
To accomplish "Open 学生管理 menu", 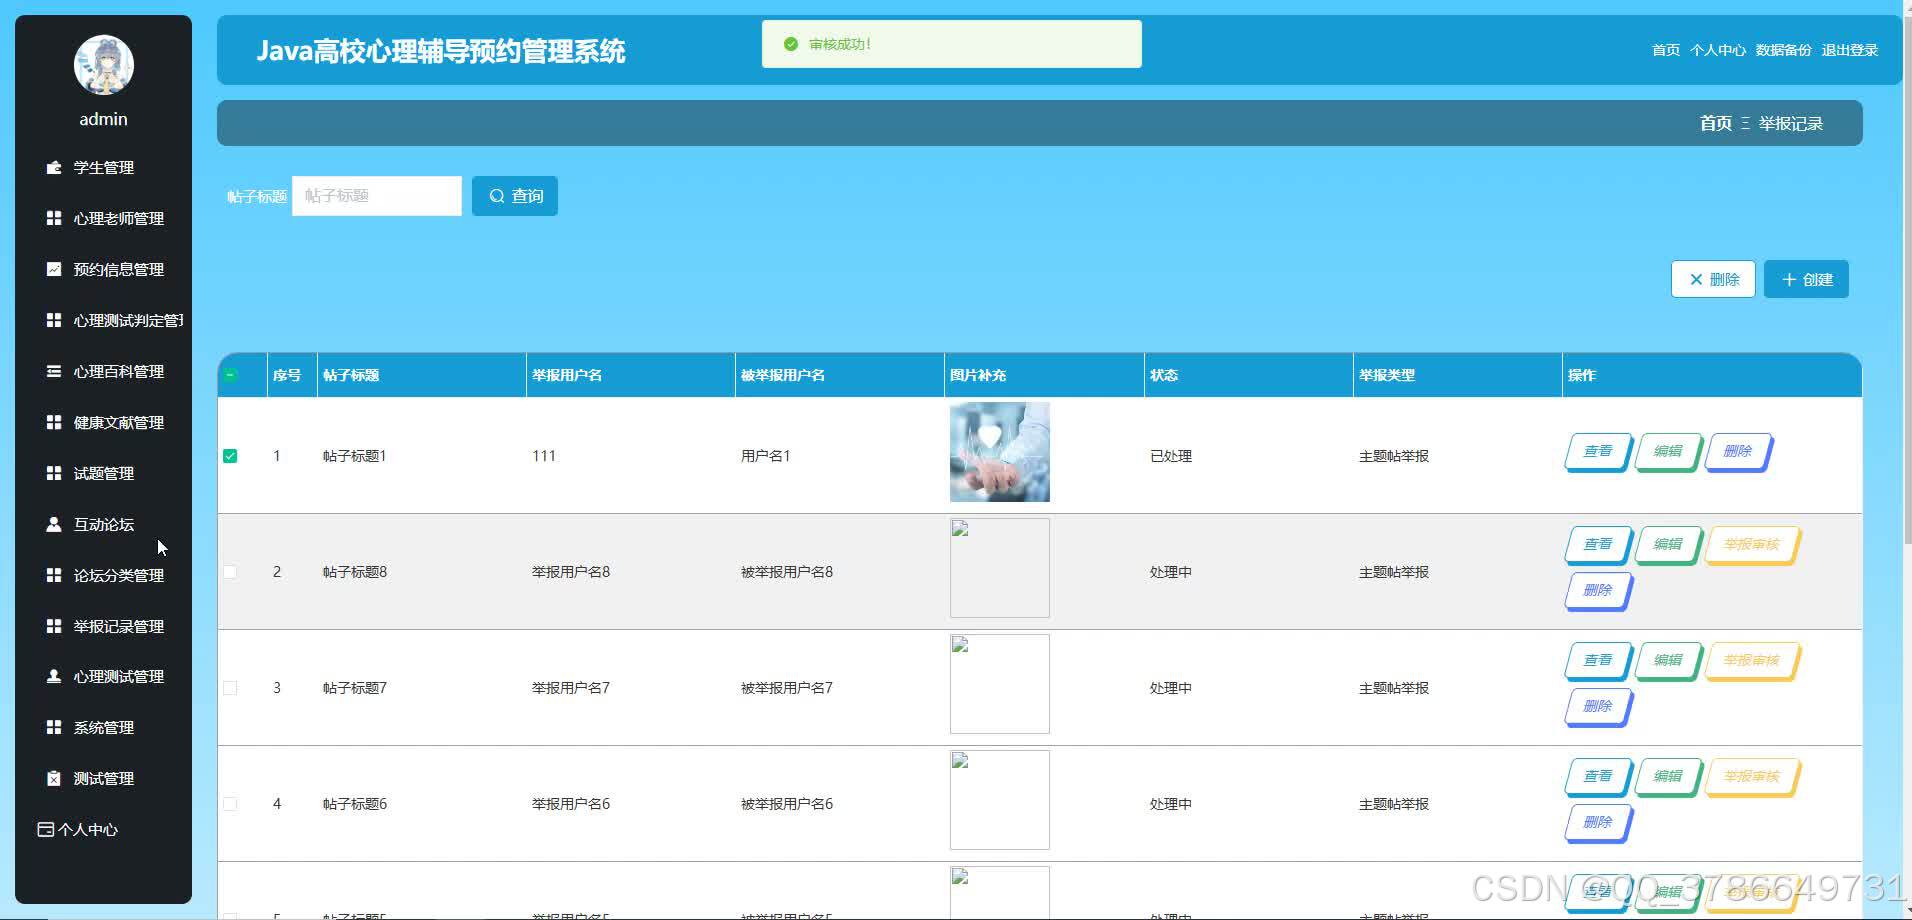I will pyautogui.click(x=104, y=168).
